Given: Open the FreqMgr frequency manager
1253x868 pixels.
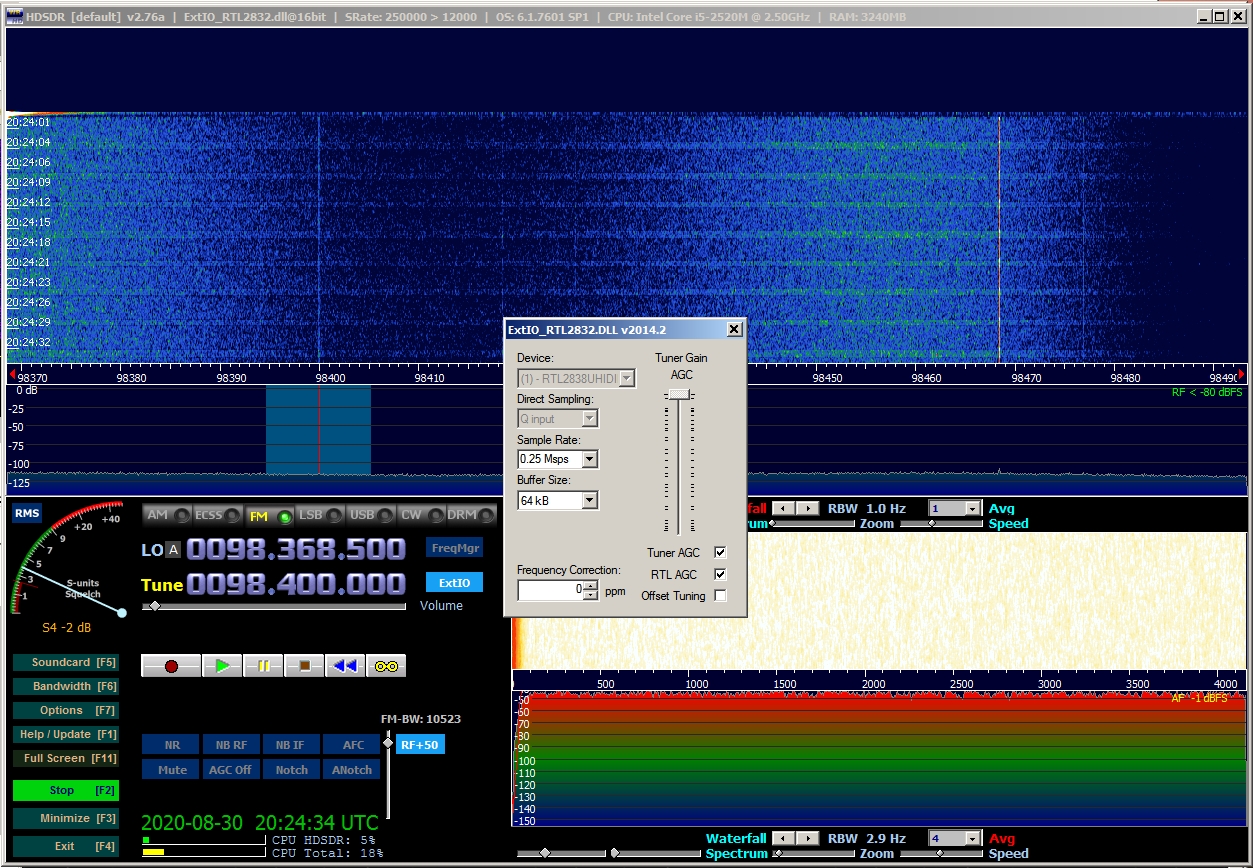Looking at the screenshot, I should [x=454, y=547].
